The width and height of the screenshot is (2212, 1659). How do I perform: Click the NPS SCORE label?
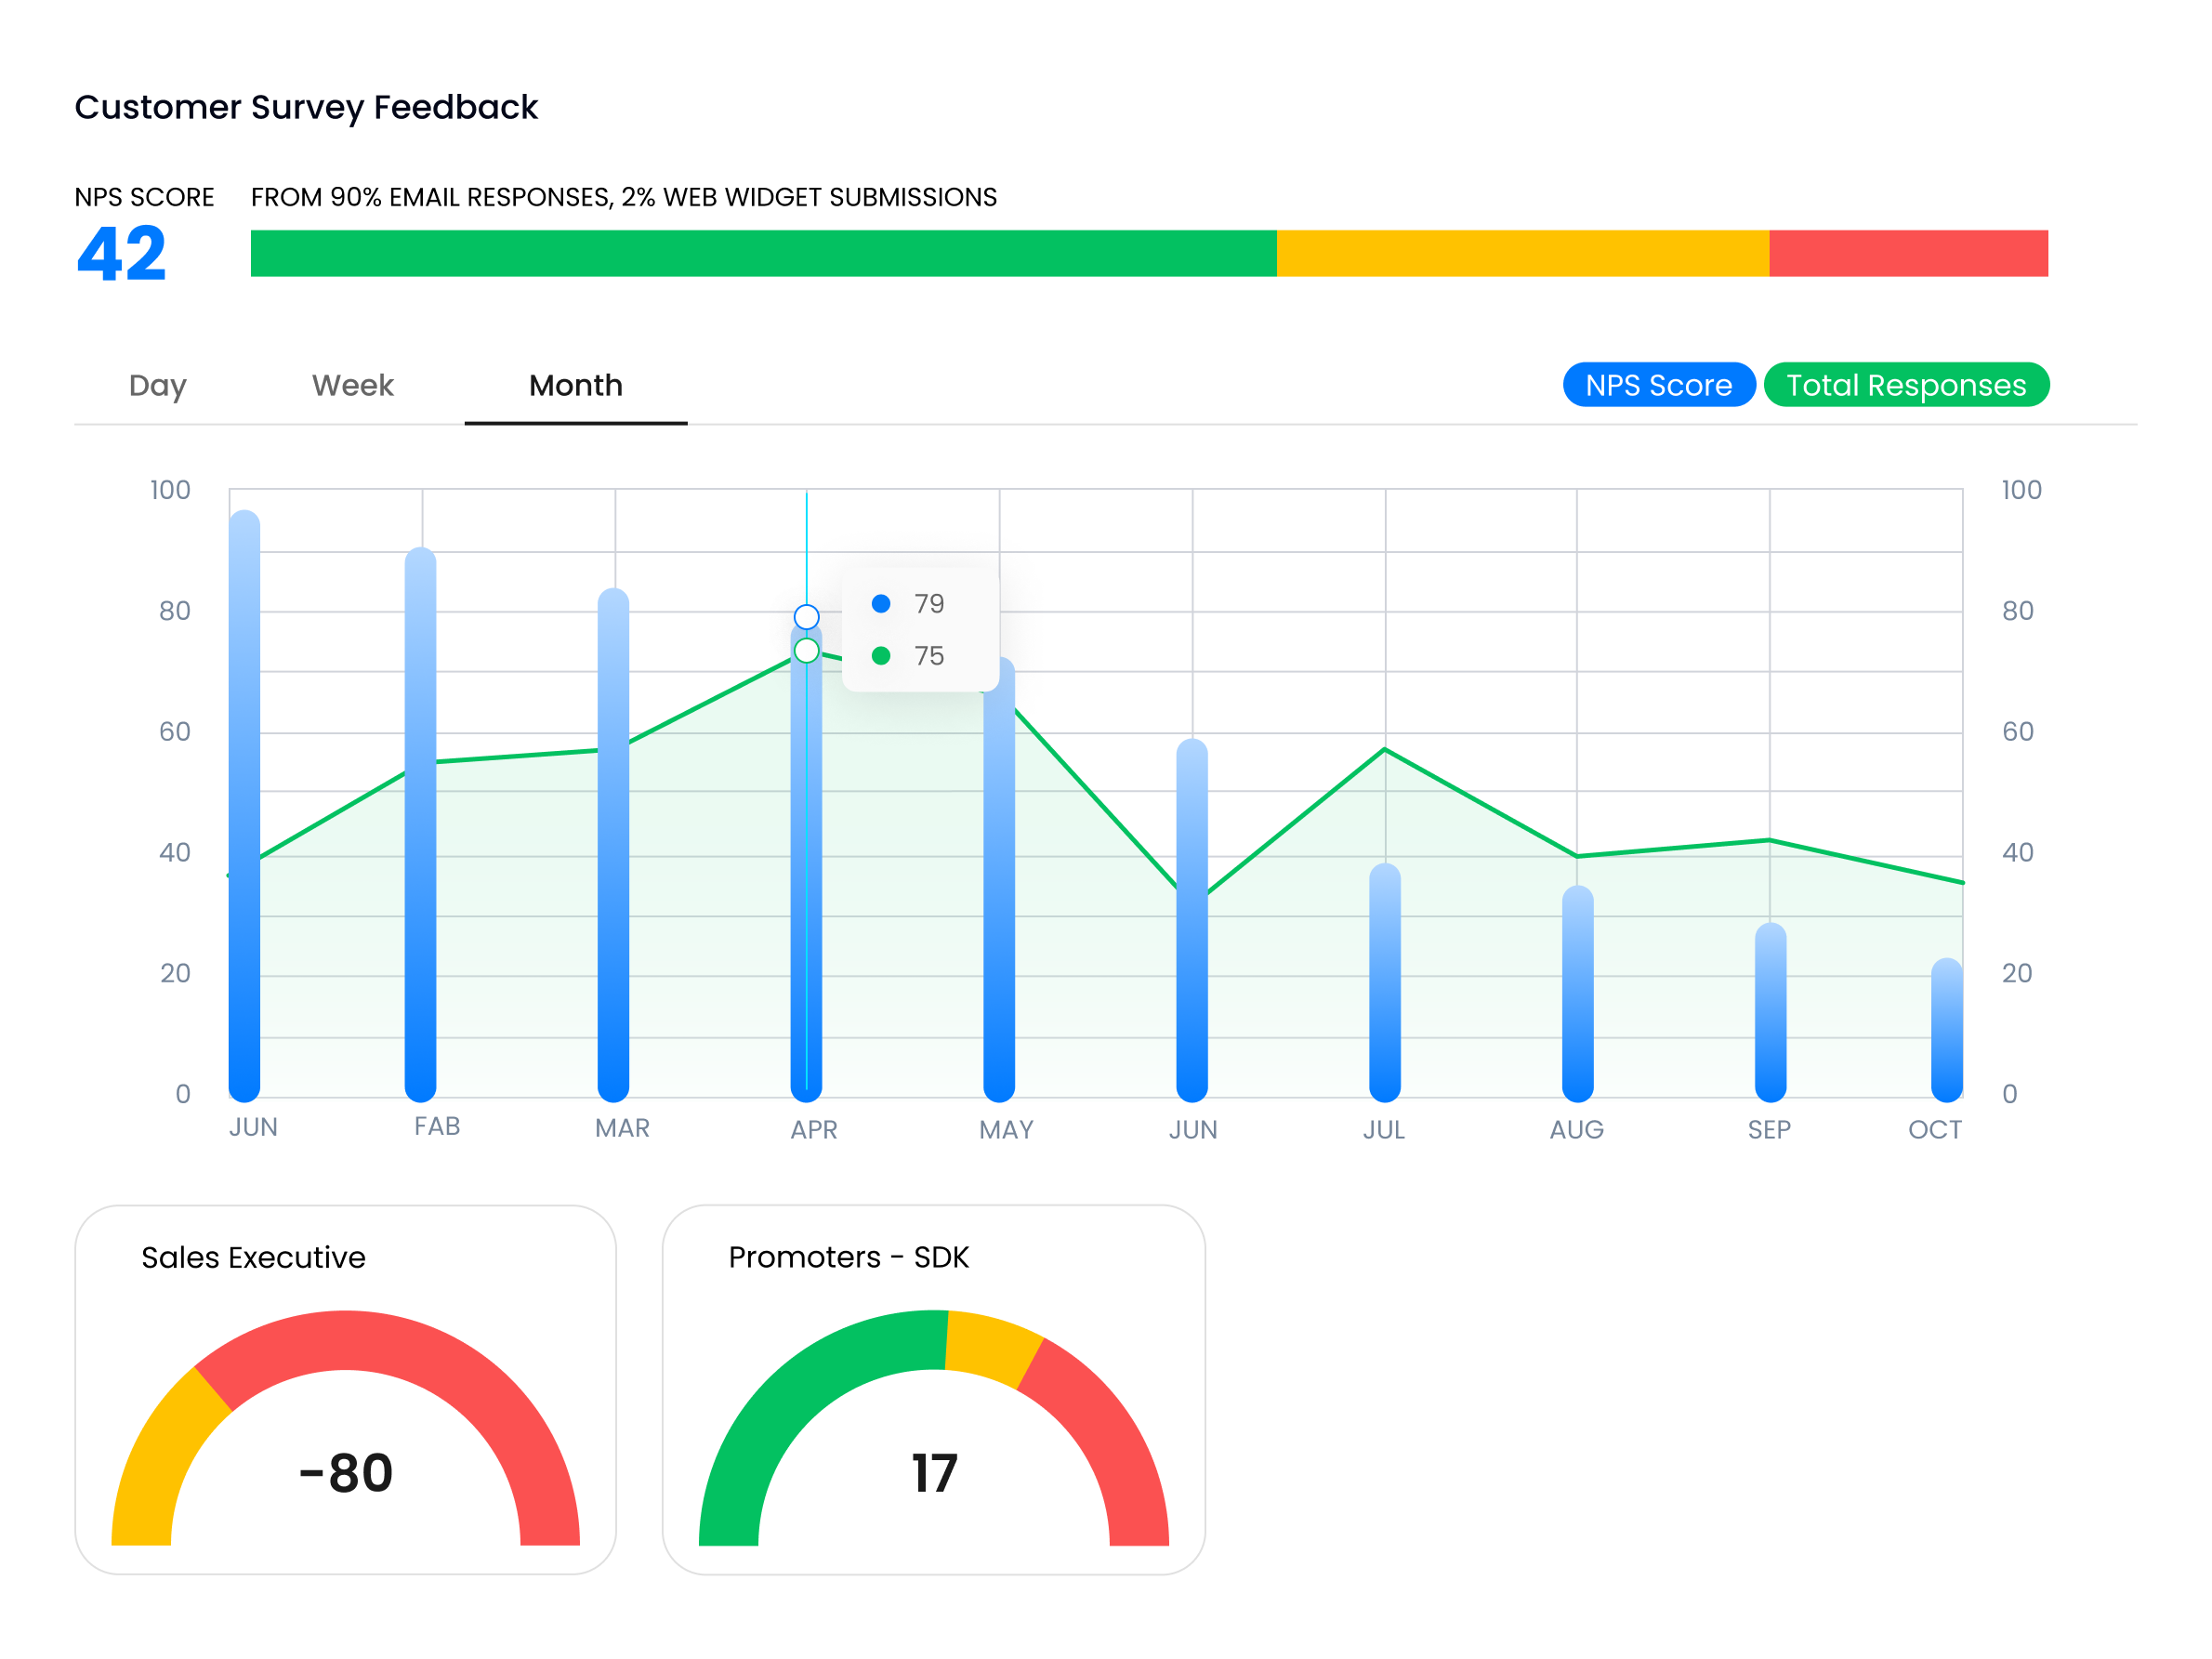(144, 197)
